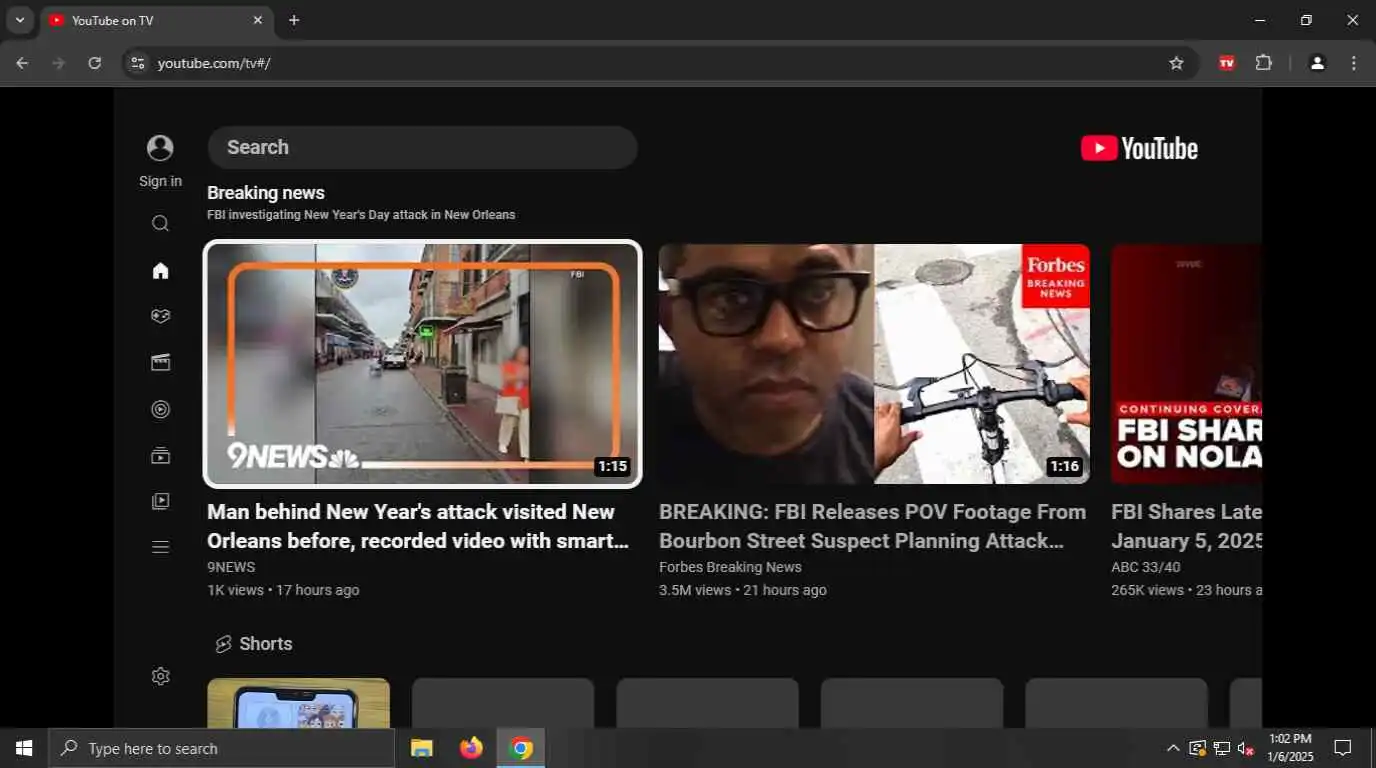This screenshot has width=1376, height=768.
Task: Click "3.5M views • 21 hours ago" text
Action: pyautogui.click(x=743, y=590)
